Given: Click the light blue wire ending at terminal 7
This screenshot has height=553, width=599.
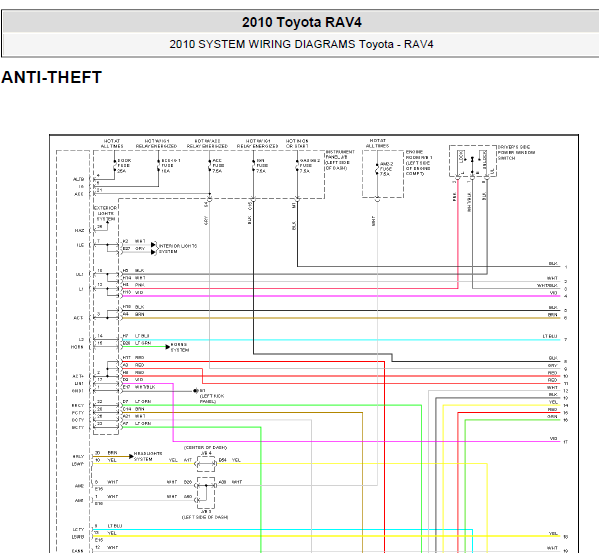Looking at the screenshot, I should (x=341, y=340).
